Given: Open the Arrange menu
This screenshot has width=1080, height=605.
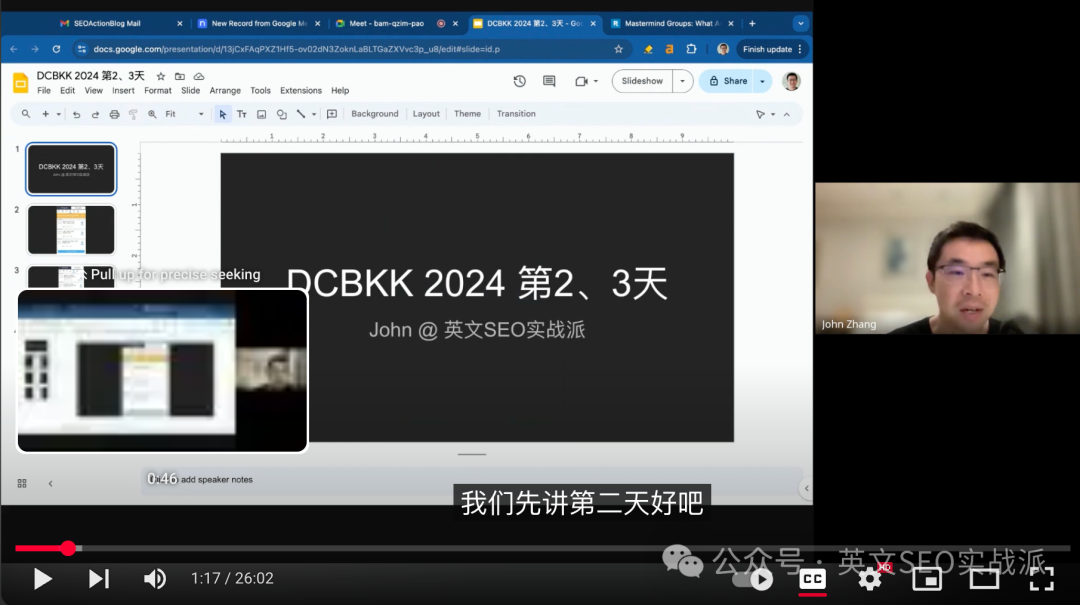Looking at the screenshot, I should (225, 91).
